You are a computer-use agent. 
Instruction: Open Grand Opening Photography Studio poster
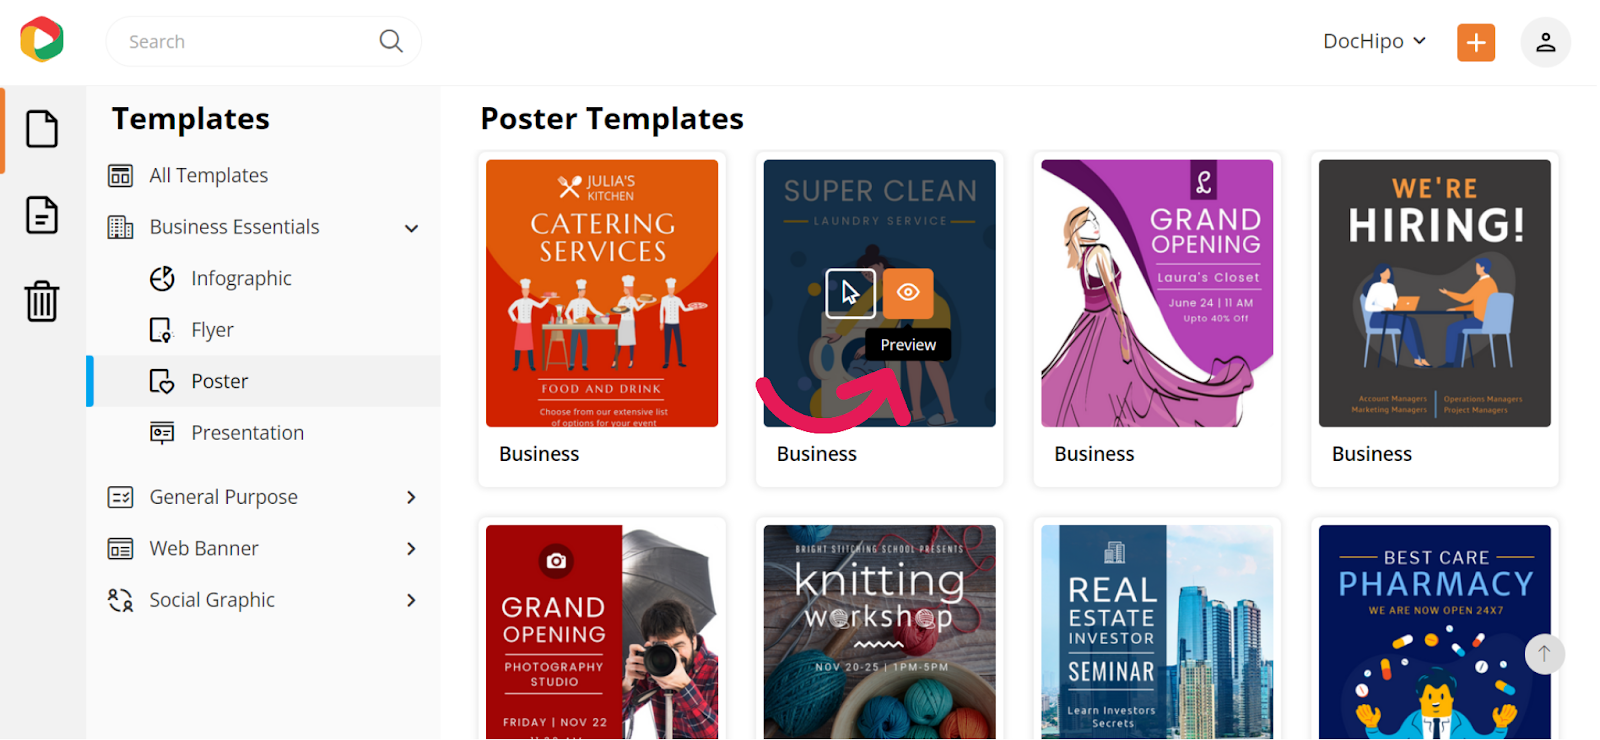click(x=602, y=632)
